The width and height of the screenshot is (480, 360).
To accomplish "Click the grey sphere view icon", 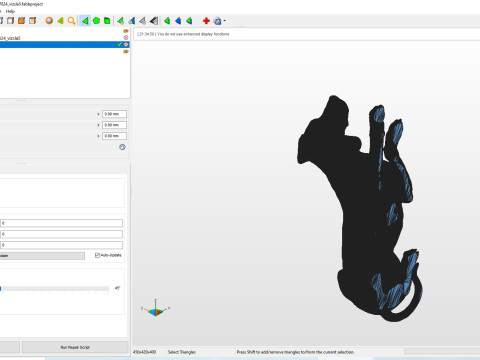I will pos(49,21).
